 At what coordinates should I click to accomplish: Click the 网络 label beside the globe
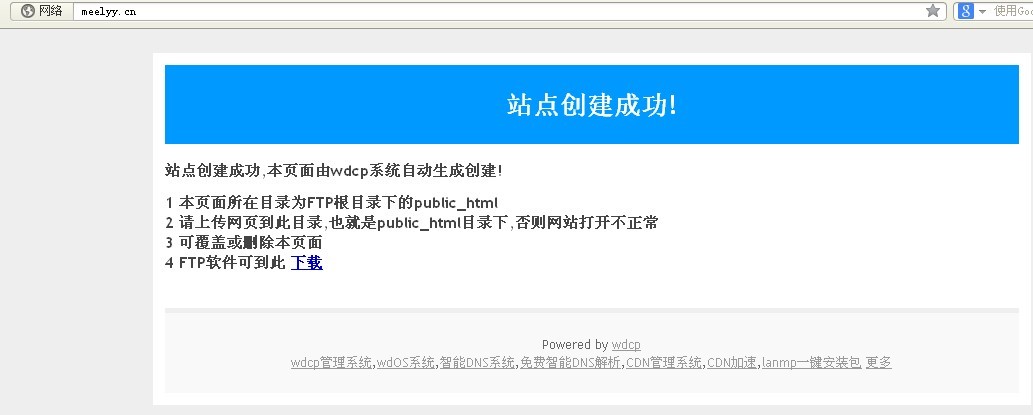pyautogui.click(x=50, y=11)
